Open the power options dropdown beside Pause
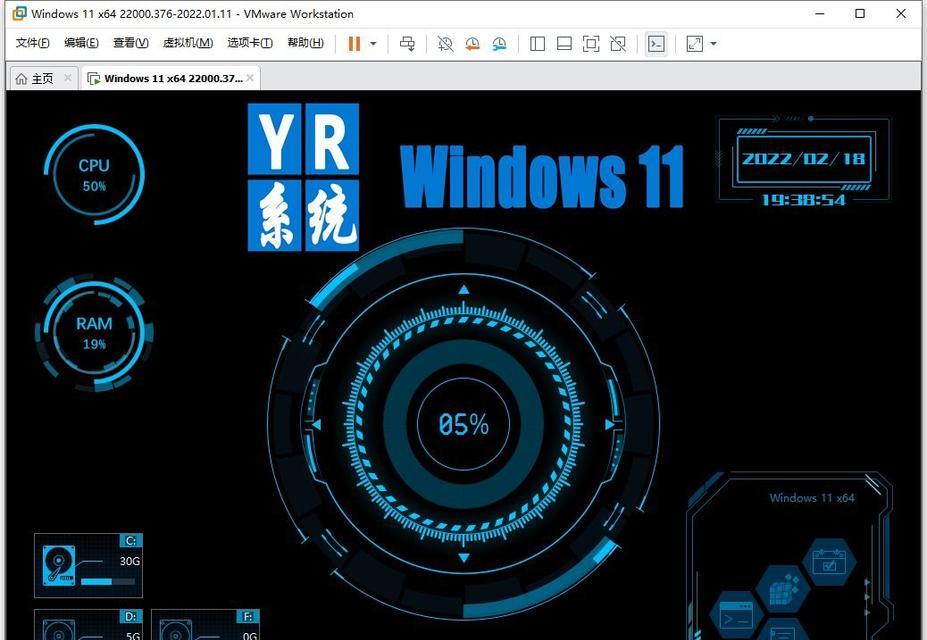This screenshot has width=927, height=640. coord(373,44)
